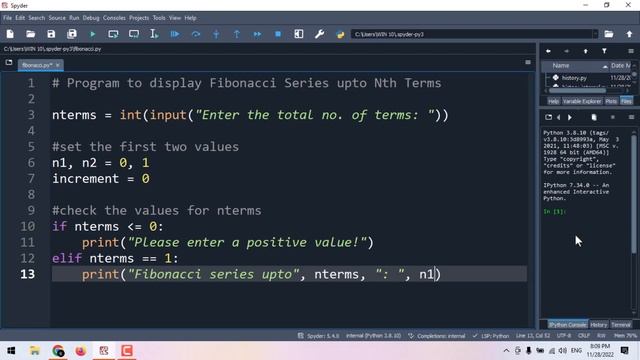Save the current file with the toolbar icon
640x360 pixels.
point(51,34)
